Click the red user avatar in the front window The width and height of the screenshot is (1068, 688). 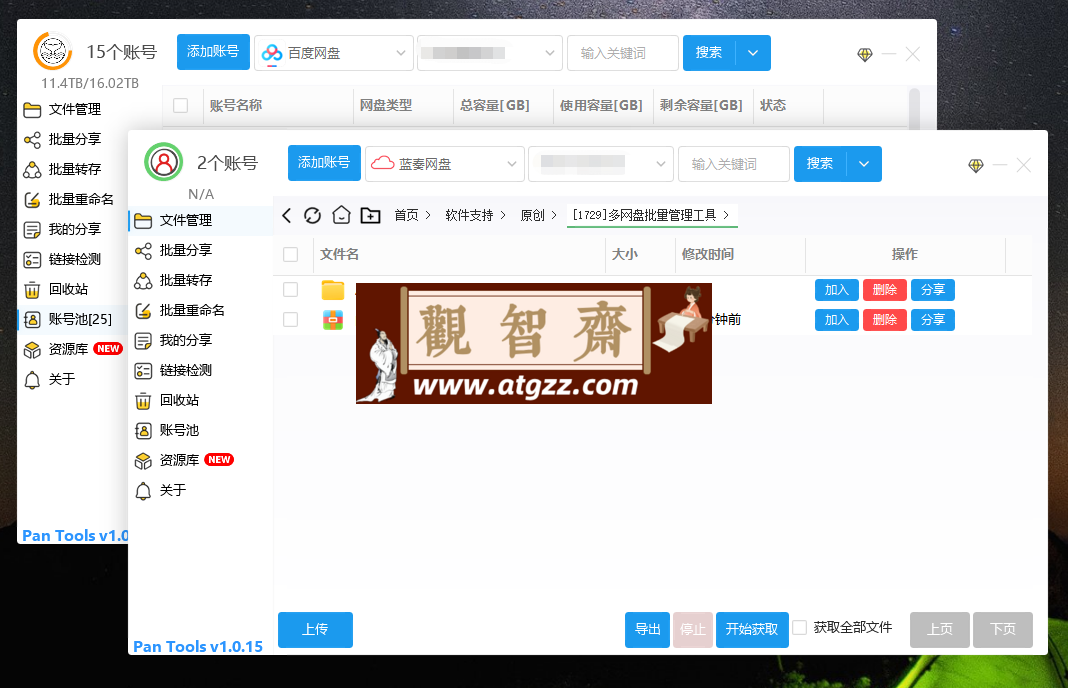pyautogui.click(x=163, y=162)
